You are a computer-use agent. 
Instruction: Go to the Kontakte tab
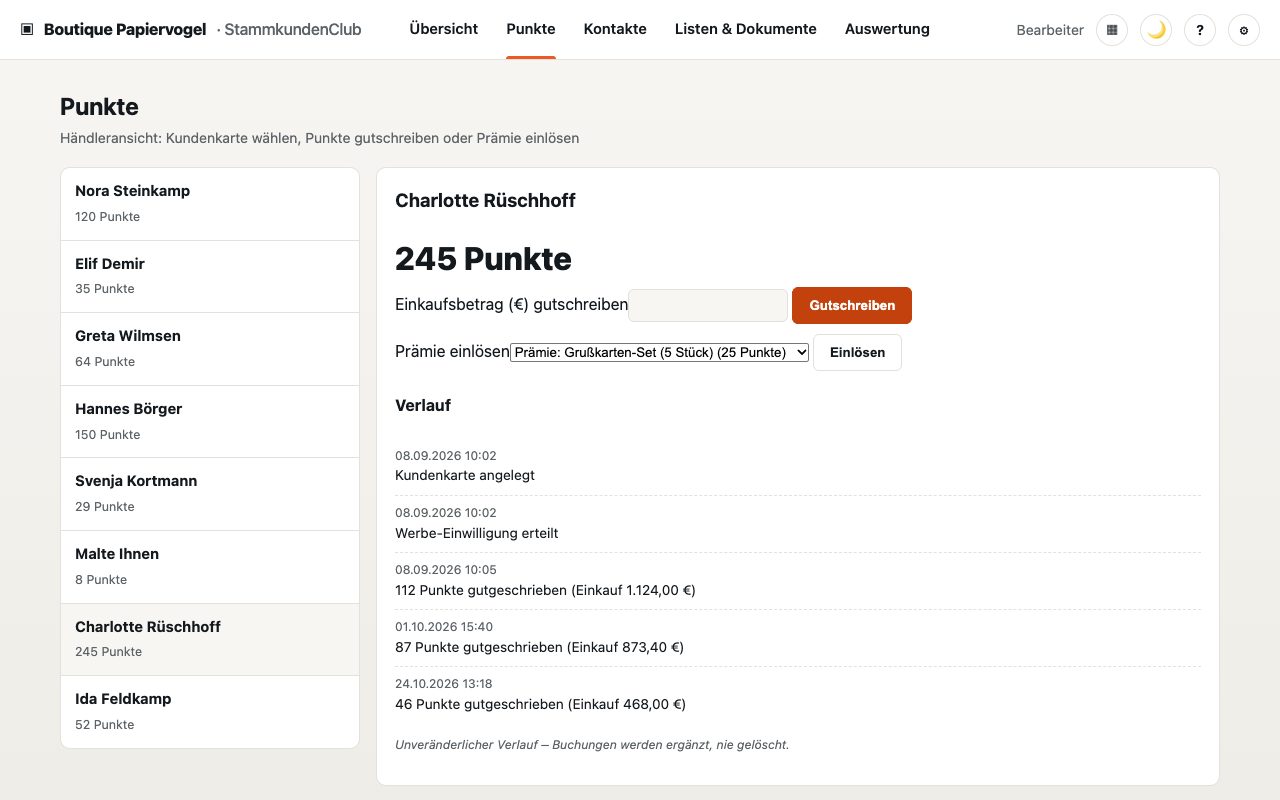pyautogui.click(x=615, y=29)
